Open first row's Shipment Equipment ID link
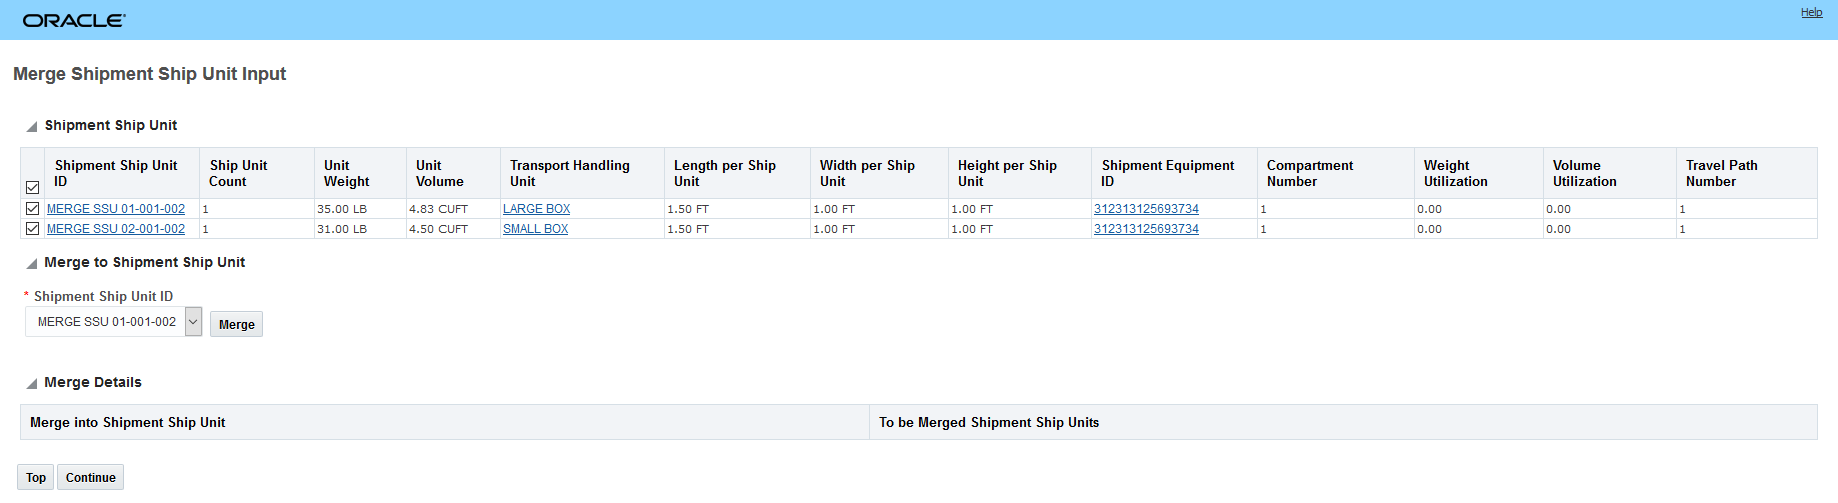The image size is (1838, 503). coord(1146,209)
